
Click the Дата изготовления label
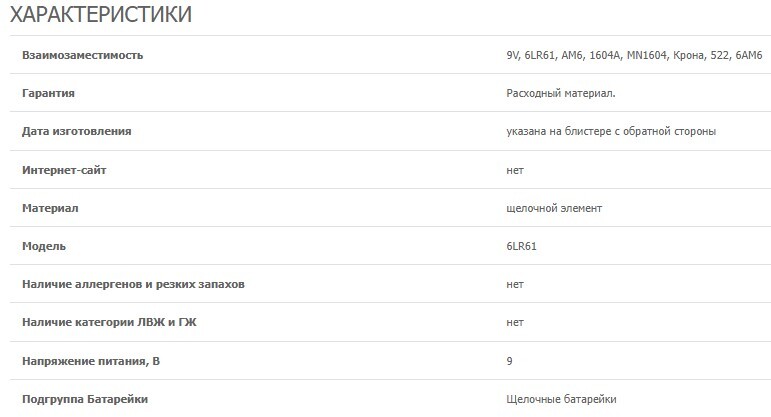point(77,131)
